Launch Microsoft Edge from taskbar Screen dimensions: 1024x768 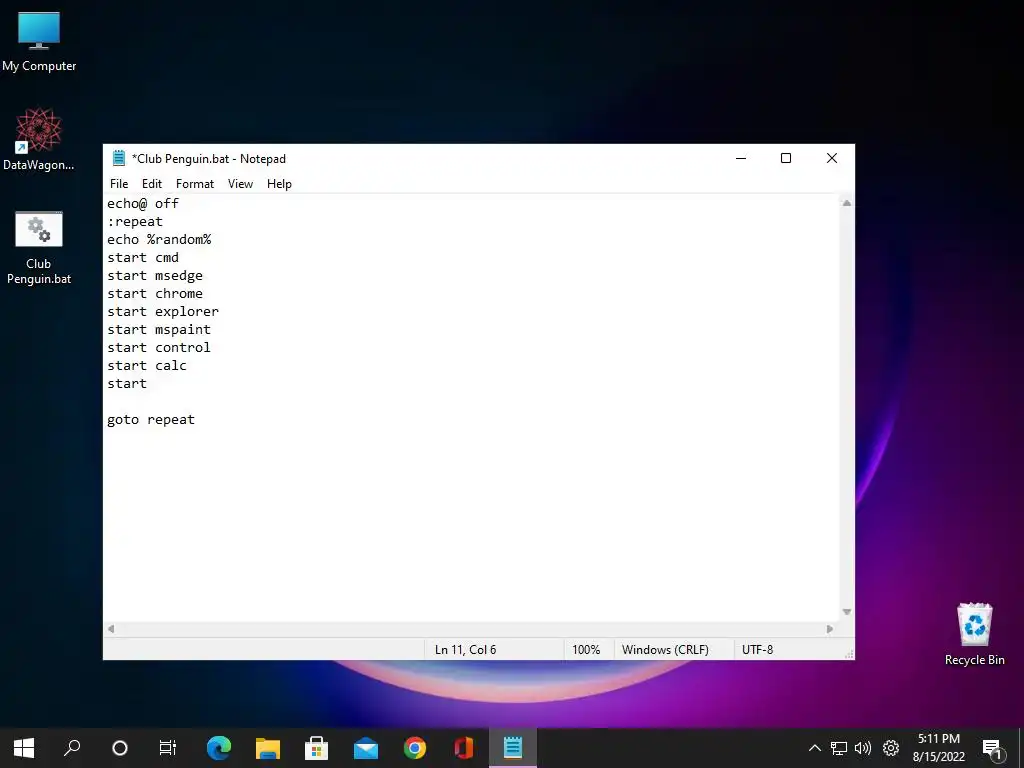219,748
